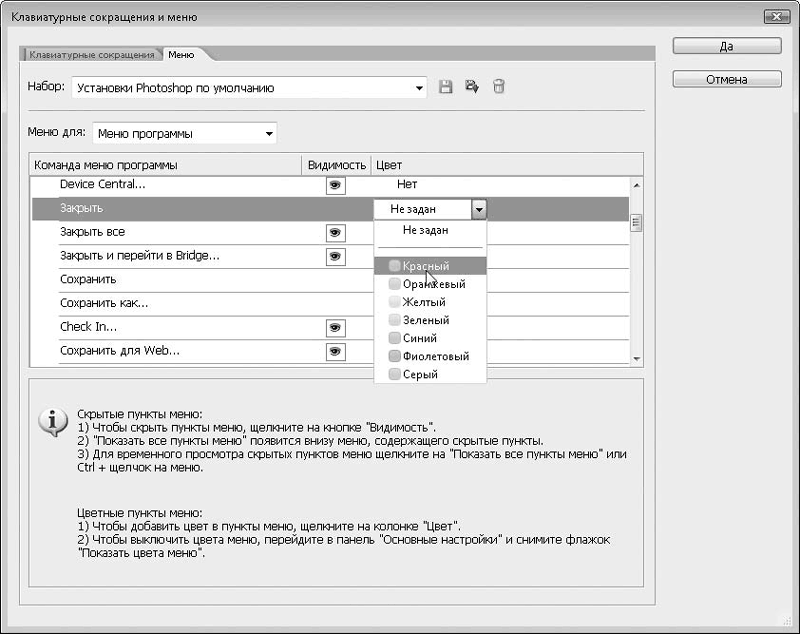Toggle visibility for Закрыть и перейти в Bridge
This screenshot has height=634, width=800.
click(x=335, y=256)
